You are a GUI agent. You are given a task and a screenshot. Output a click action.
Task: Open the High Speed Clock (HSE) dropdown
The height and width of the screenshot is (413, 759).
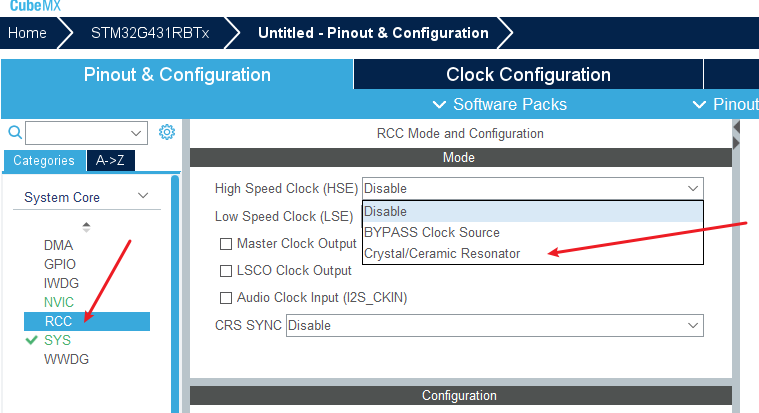point(532,188)
